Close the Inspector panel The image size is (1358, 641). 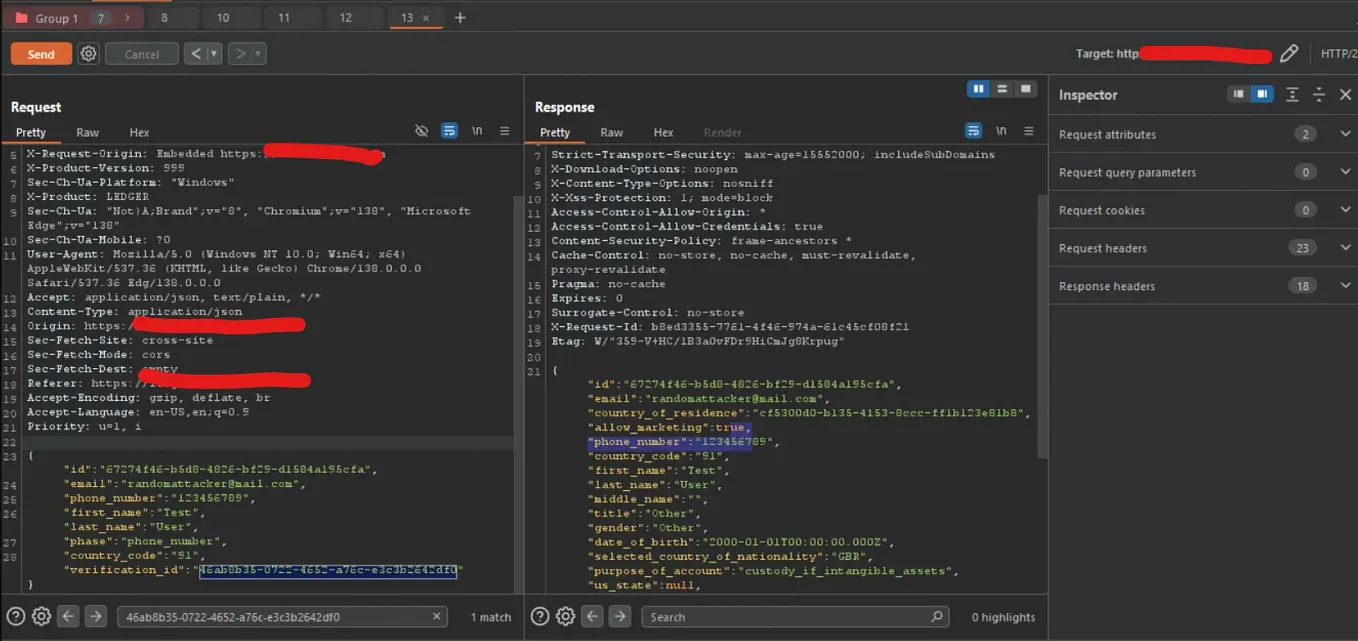coord(1345,95)
